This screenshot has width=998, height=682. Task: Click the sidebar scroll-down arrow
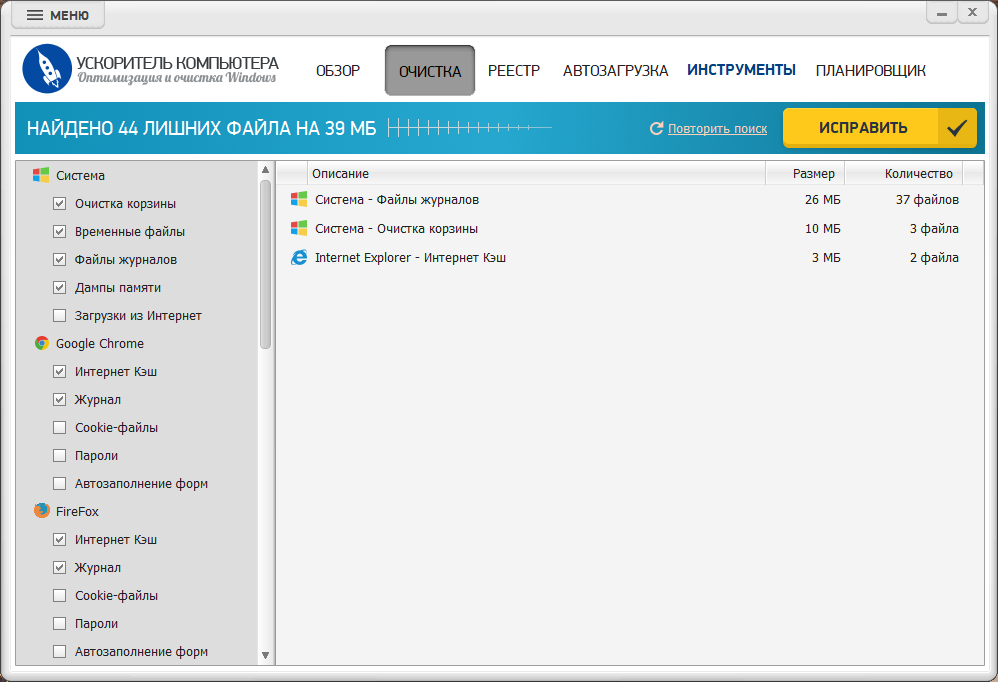(x=265, y=655)
